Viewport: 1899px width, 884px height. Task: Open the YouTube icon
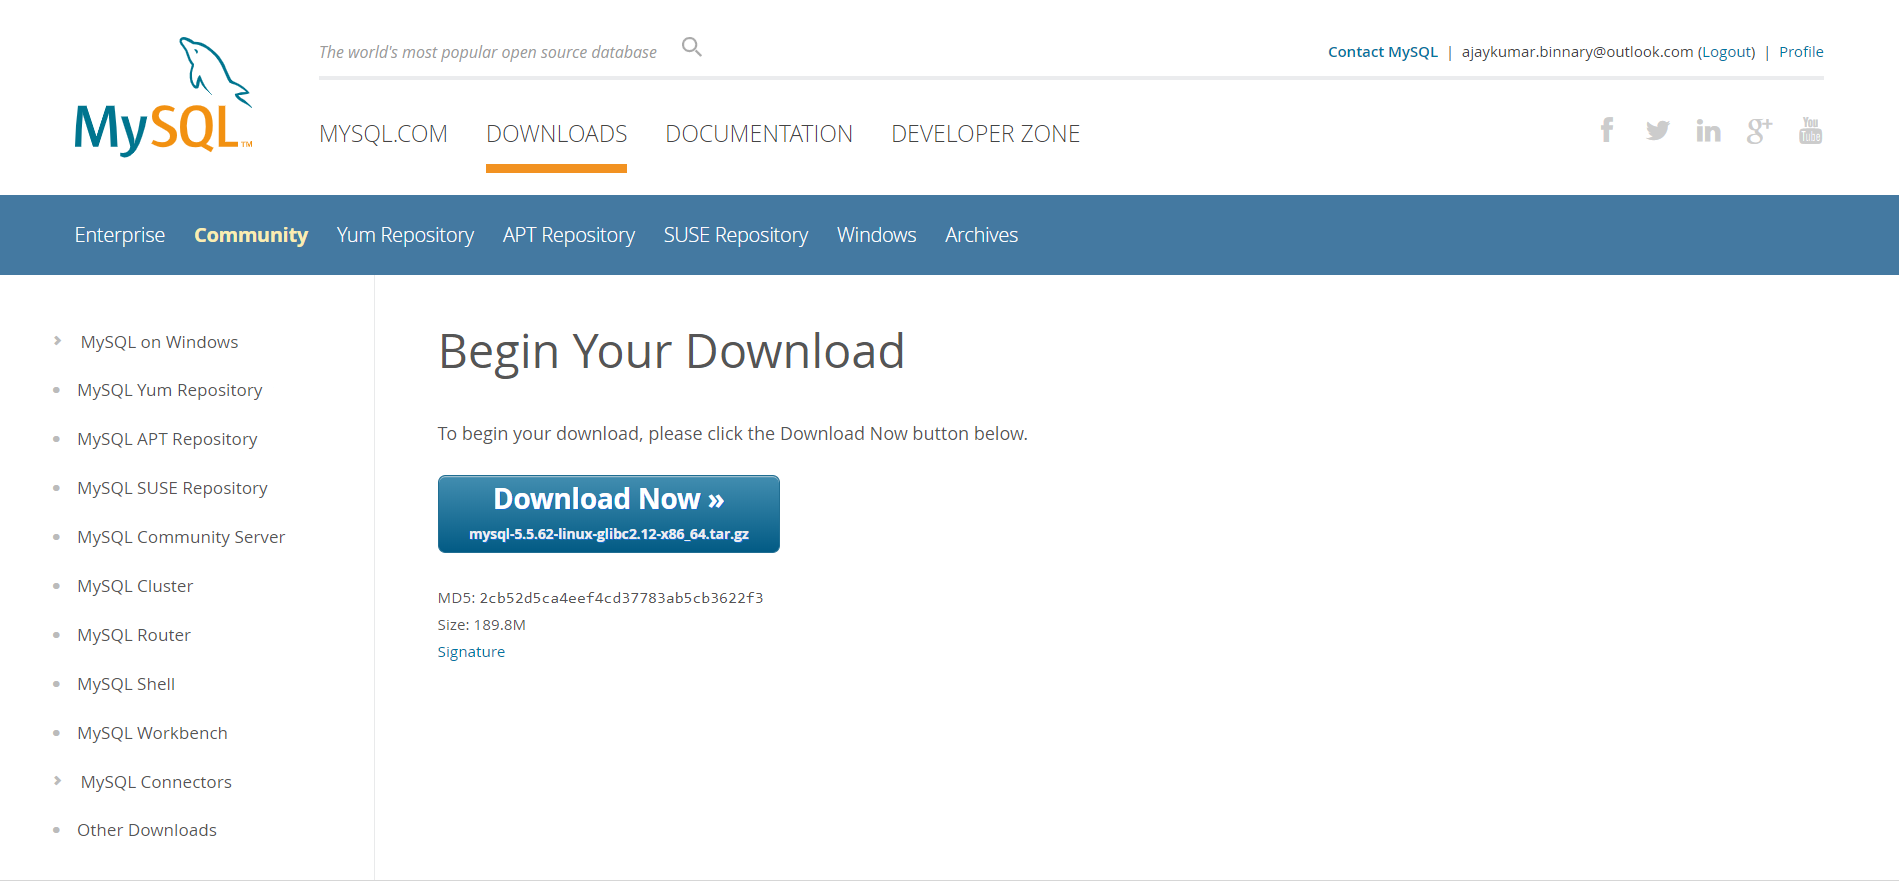click(1811, 130)
